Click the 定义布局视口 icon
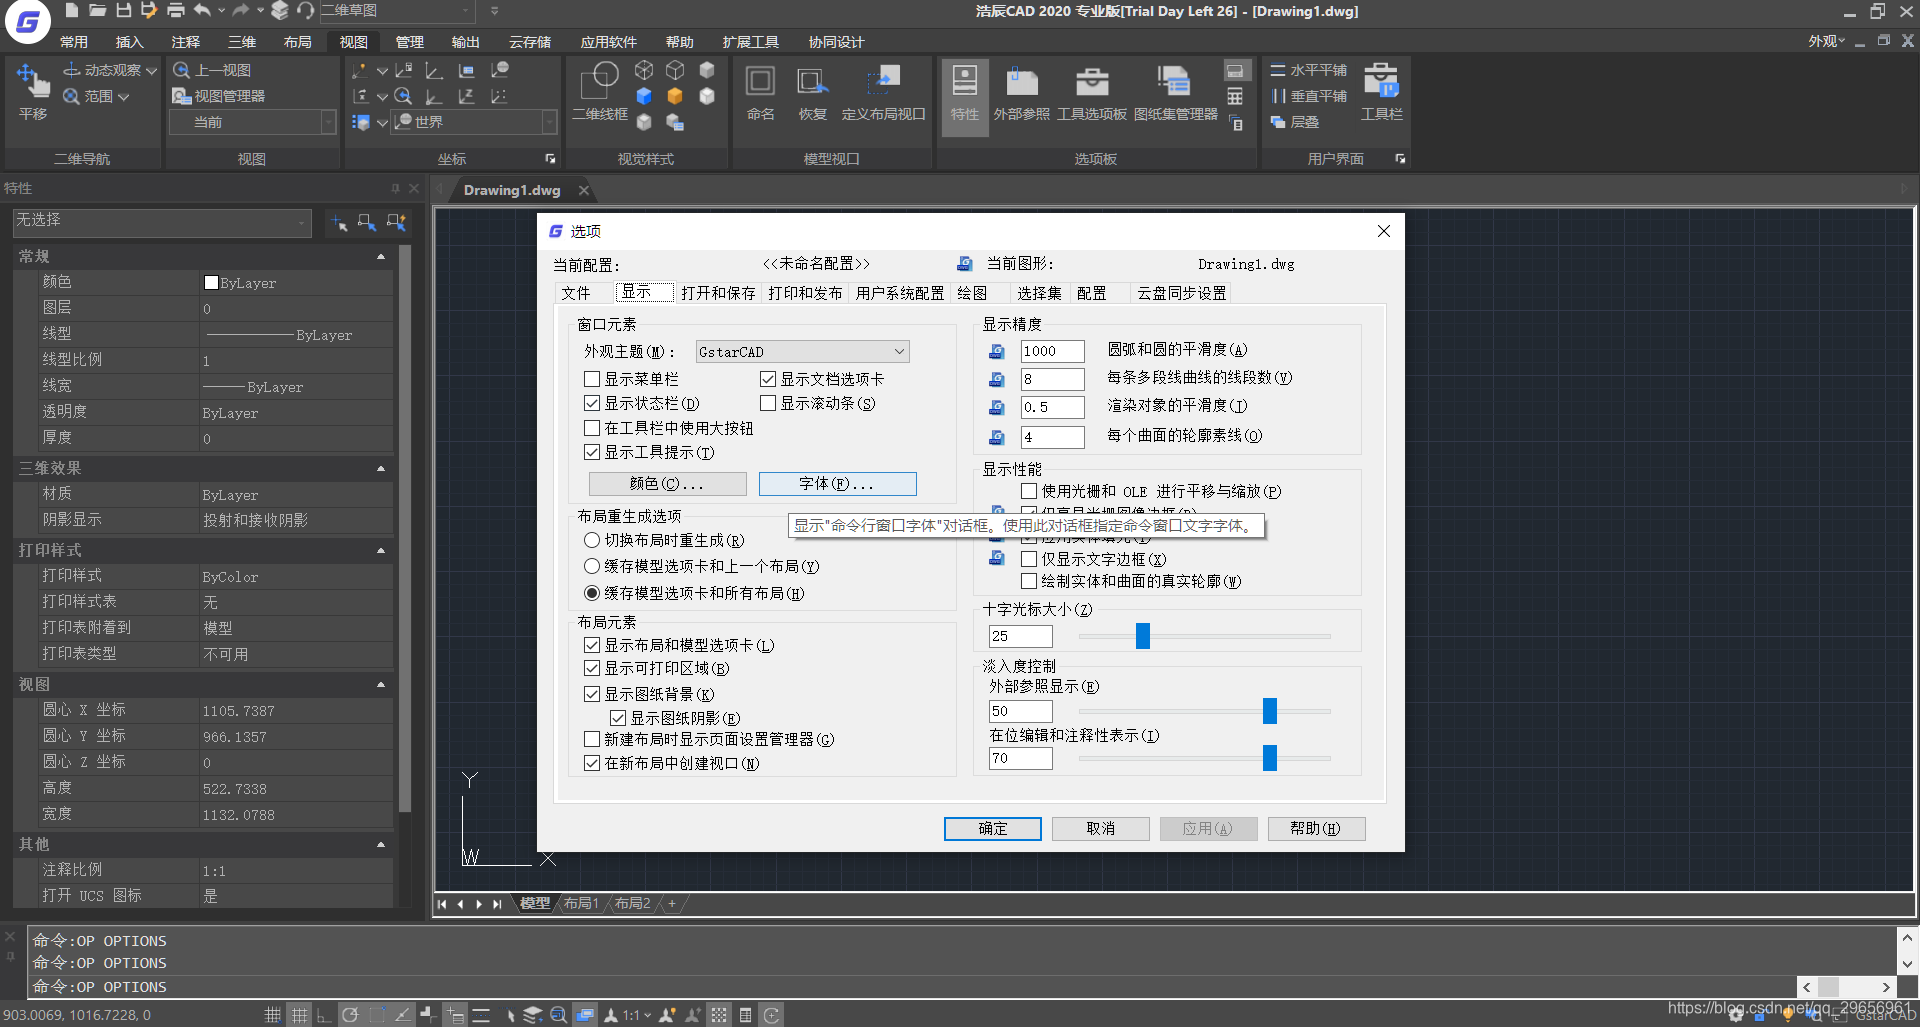 [x=884, y=82]
